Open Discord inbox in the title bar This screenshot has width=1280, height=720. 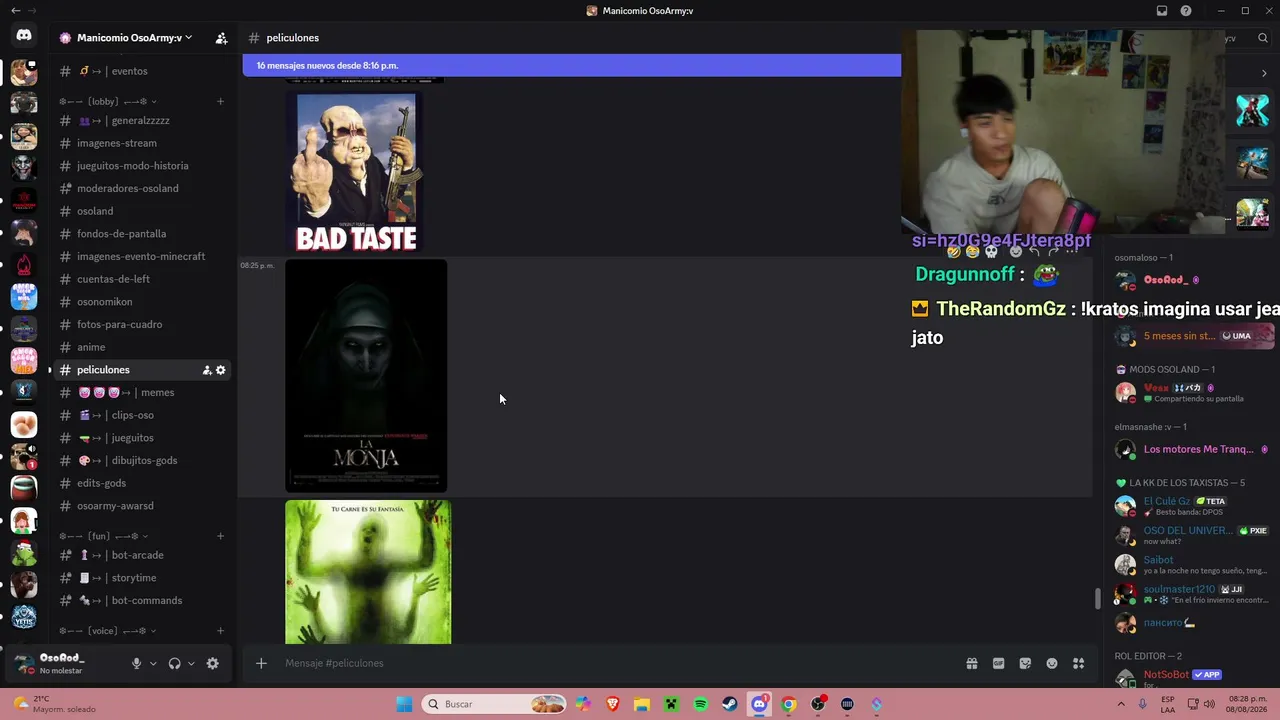(1162, 11)
